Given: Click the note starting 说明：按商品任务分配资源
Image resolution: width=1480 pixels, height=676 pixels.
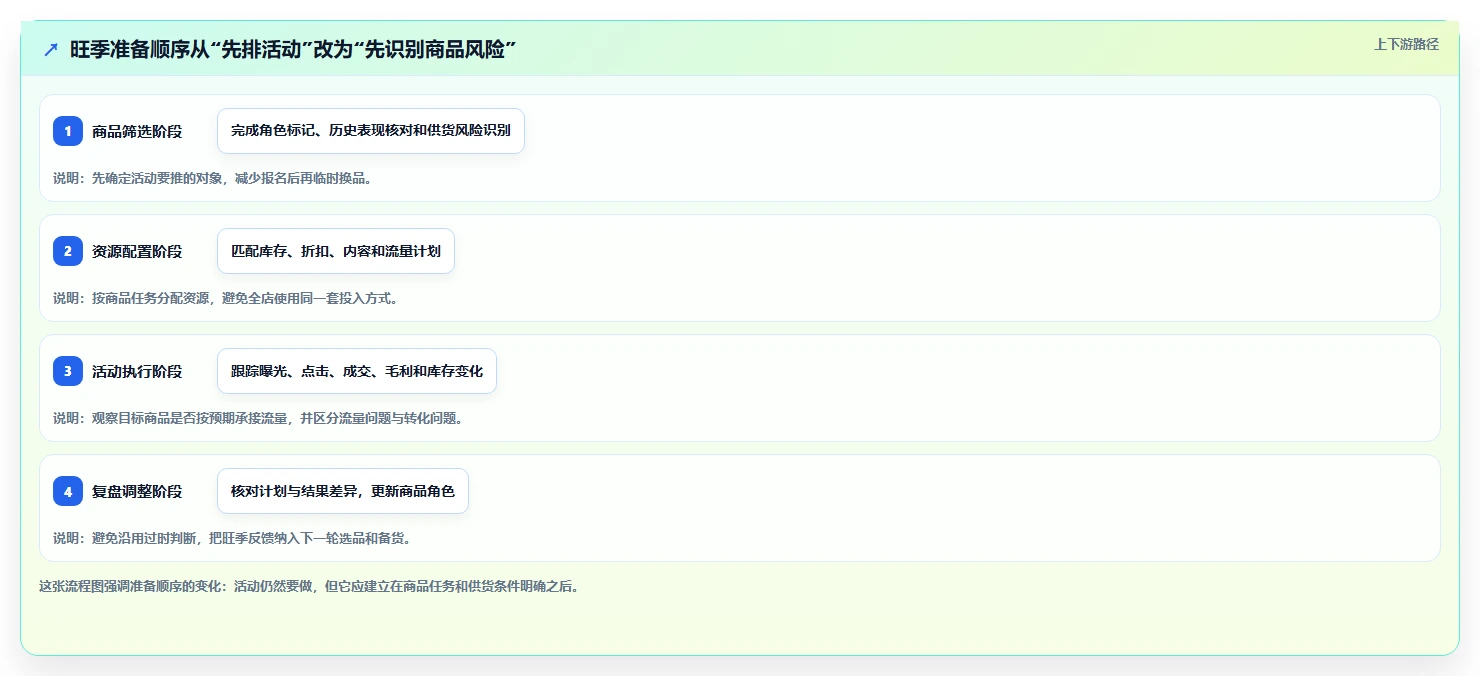Looking at the screenshot, I should pyautogui.click(x=226, y=298).
